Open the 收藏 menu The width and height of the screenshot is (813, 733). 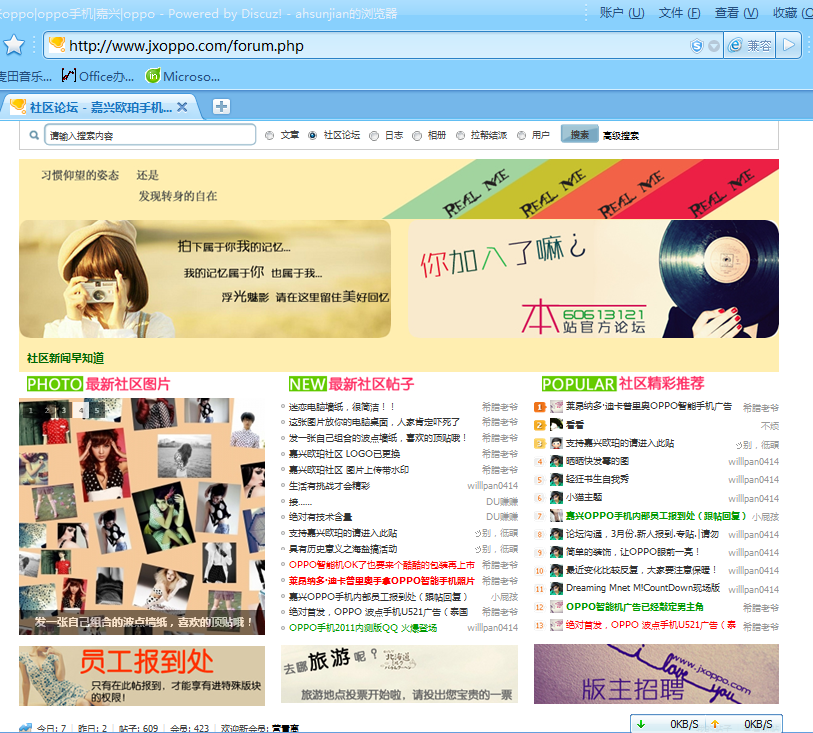tap(792, 12)
